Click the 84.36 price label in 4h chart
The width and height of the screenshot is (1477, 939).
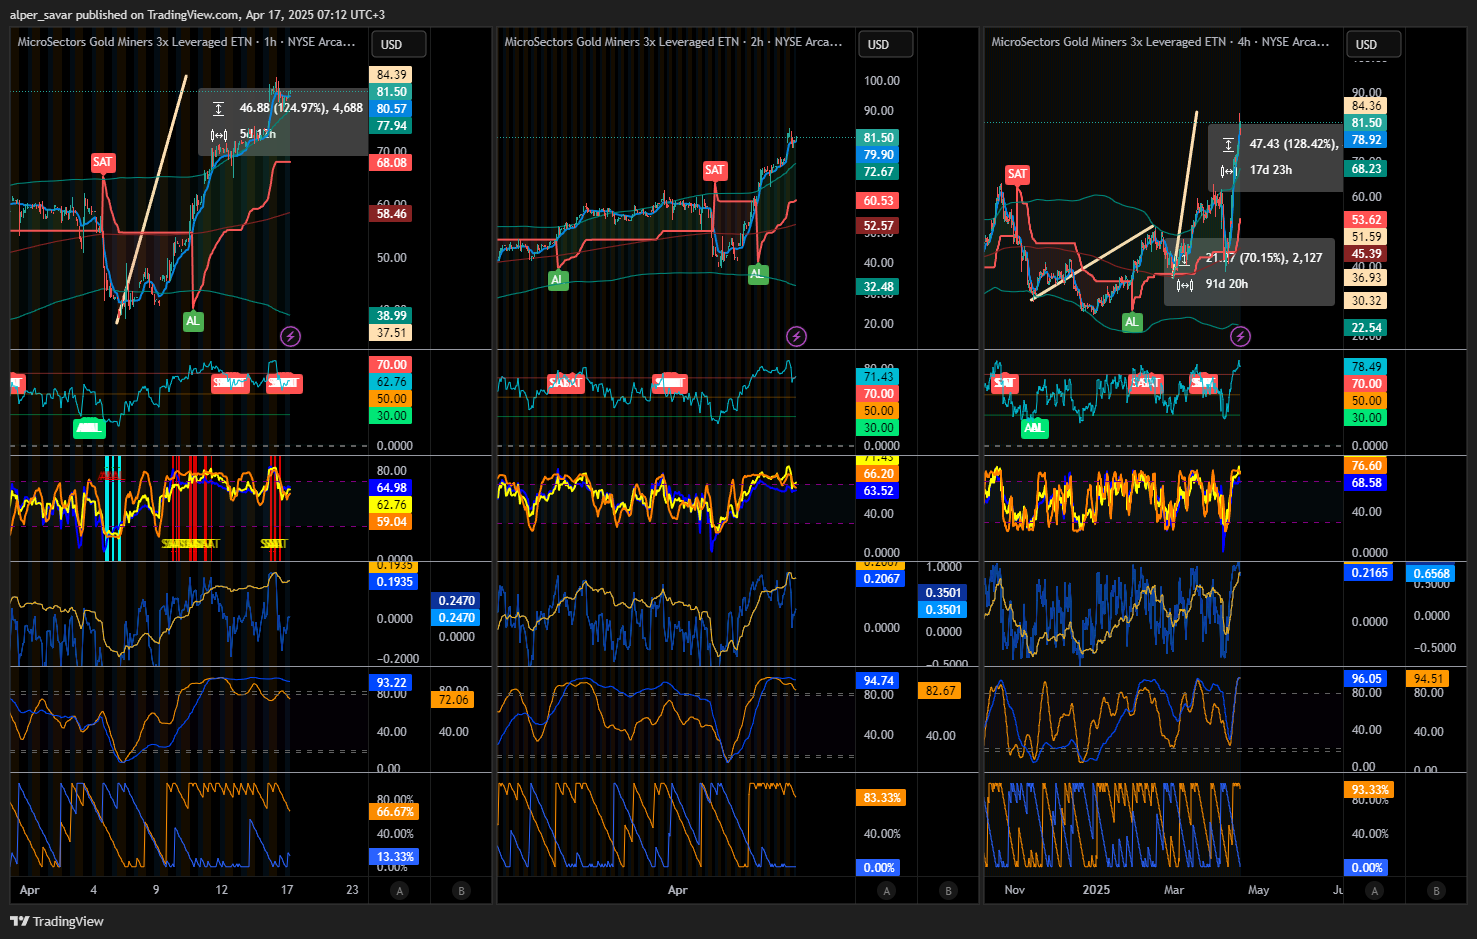1366,106
